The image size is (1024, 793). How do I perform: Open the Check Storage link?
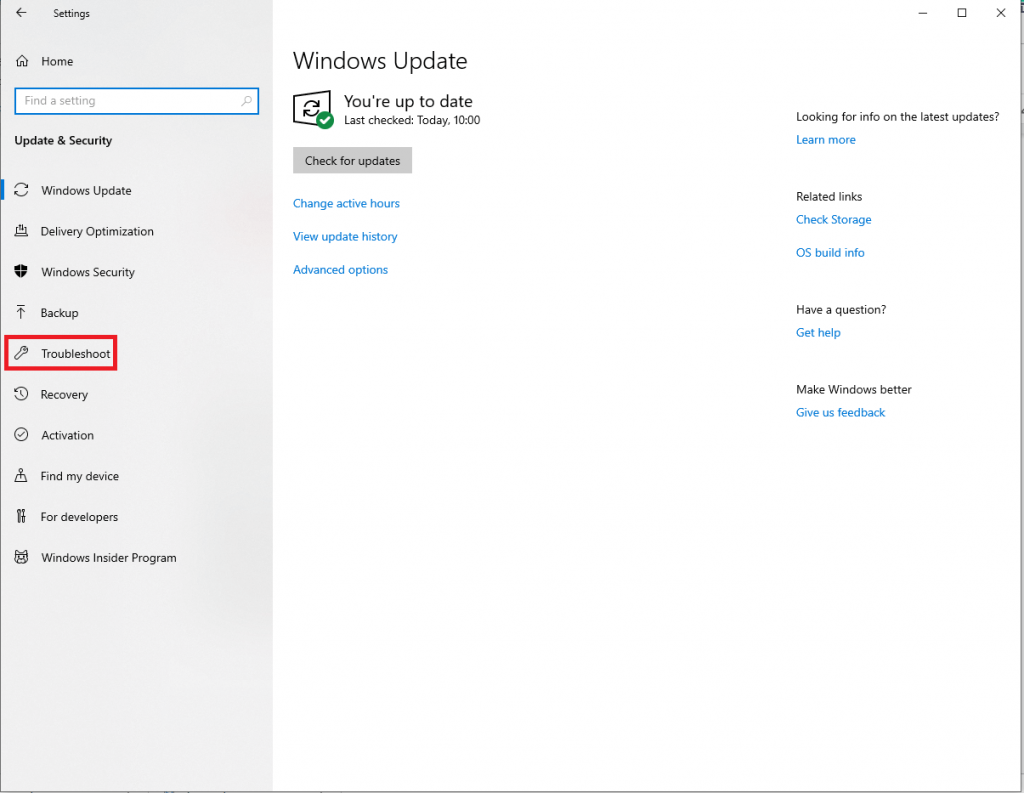pos(833,219)
